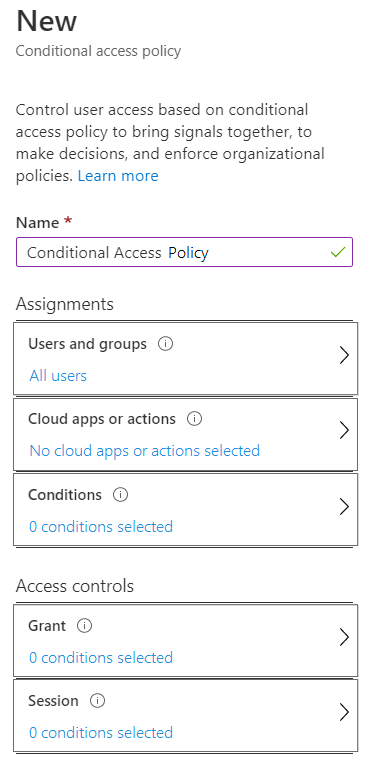Screen dimensions: 371x767
Task: Click the info icon next to Cloud apps or actions
Action: (195, 419)
